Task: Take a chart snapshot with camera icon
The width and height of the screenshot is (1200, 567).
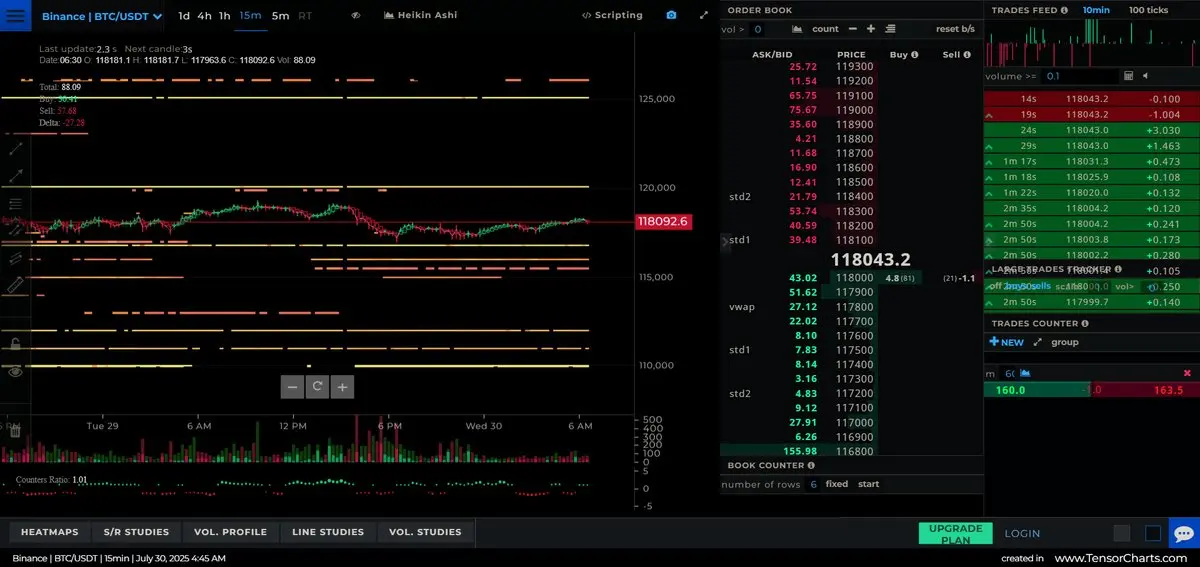Action: [671, 16]
